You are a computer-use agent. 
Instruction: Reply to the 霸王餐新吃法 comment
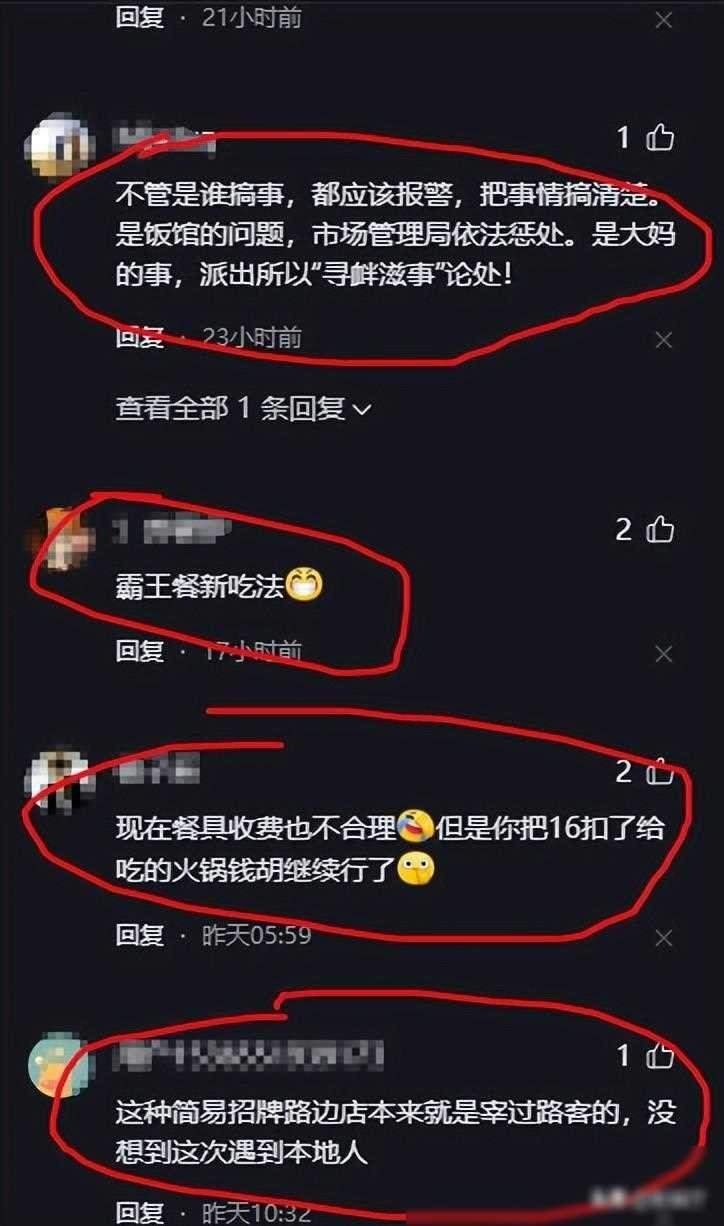pos(140,651)
